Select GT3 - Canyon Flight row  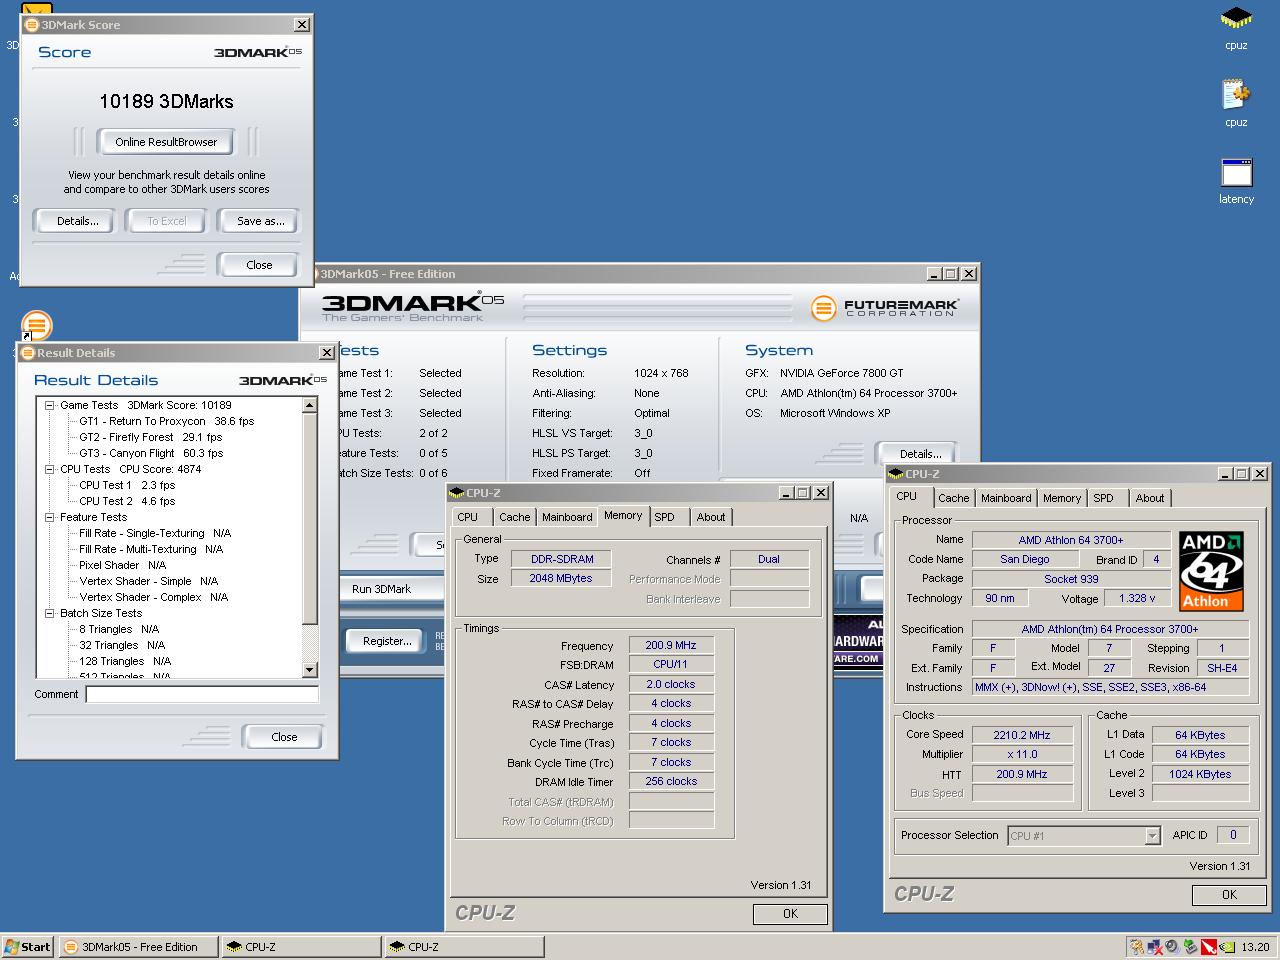coord(151,453)
